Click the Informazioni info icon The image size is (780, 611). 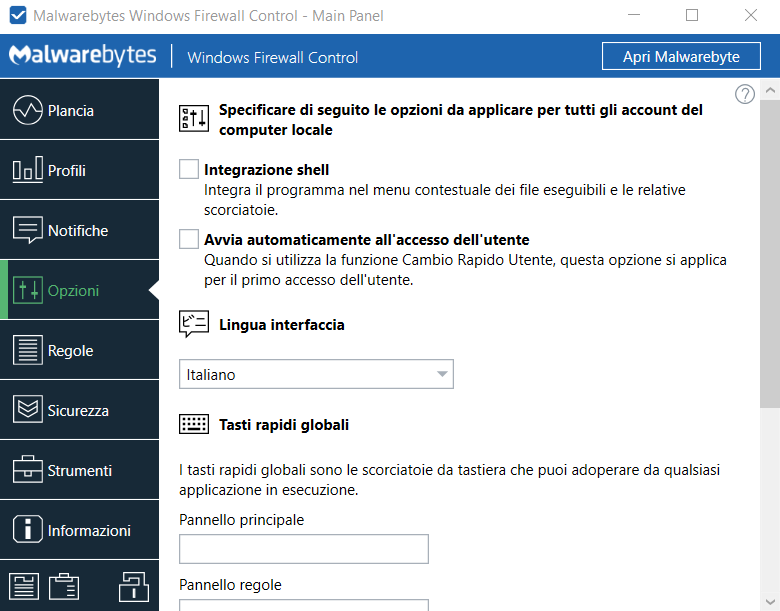[x=27, y=529]
